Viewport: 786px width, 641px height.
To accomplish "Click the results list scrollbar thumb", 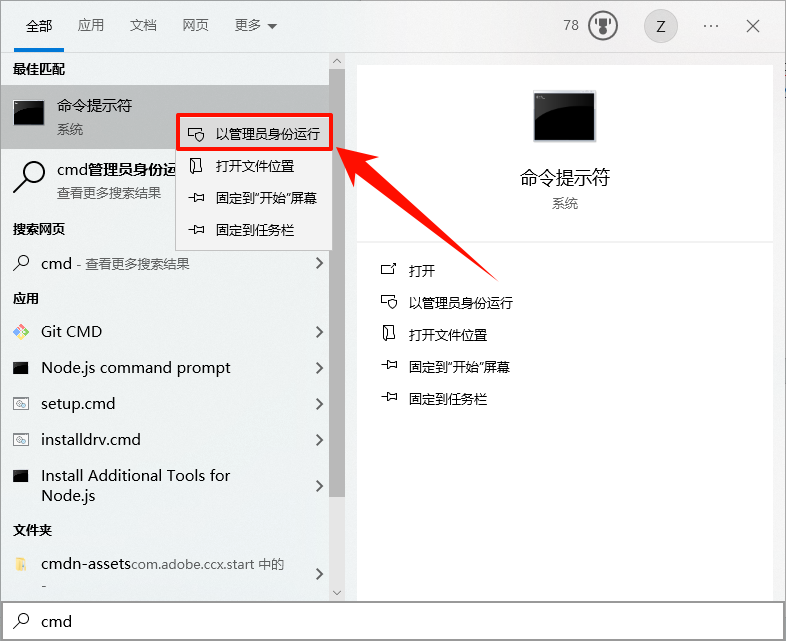I will [337, 283].
